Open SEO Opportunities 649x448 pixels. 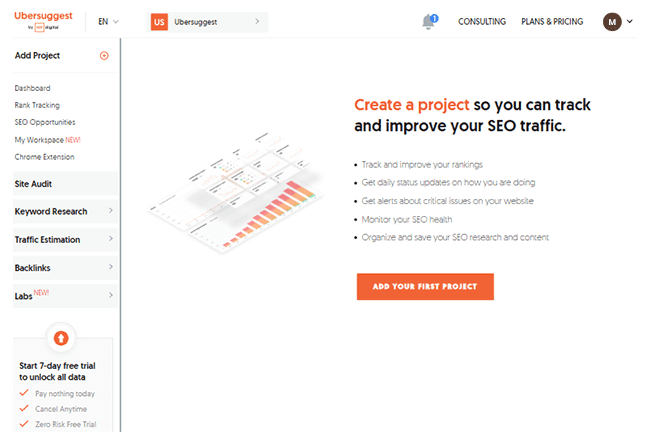coord(45,122)
